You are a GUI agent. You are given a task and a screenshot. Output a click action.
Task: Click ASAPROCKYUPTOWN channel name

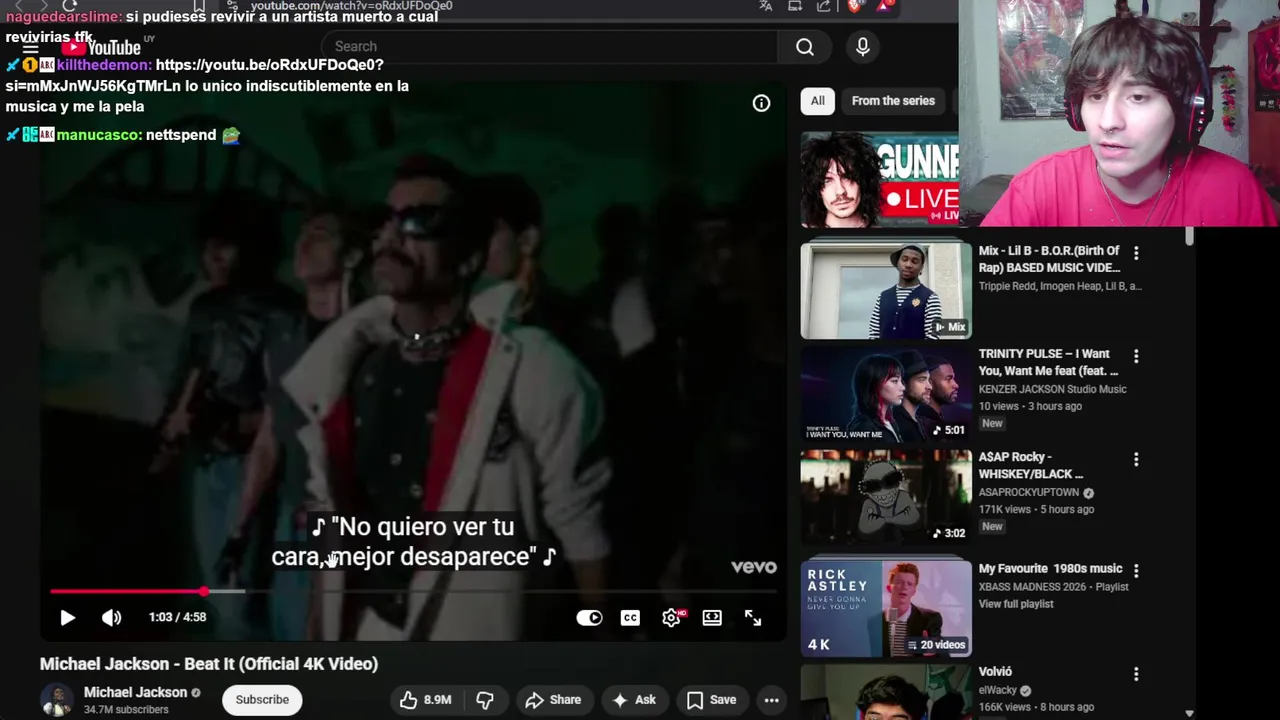tap(1029, 492)
